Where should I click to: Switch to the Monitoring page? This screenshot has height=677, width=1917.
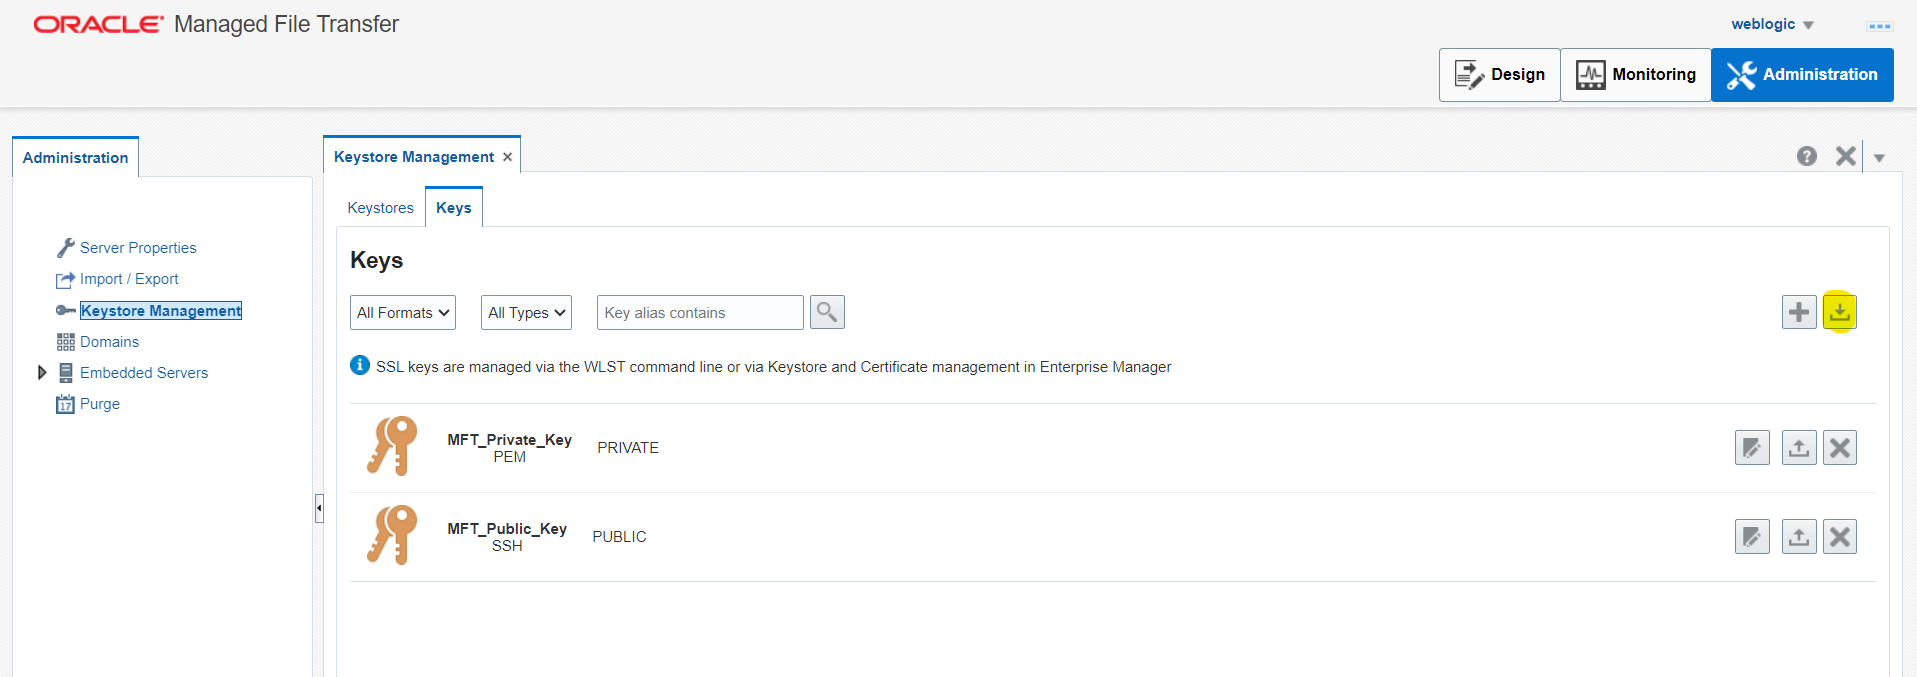click(1635, 75)
